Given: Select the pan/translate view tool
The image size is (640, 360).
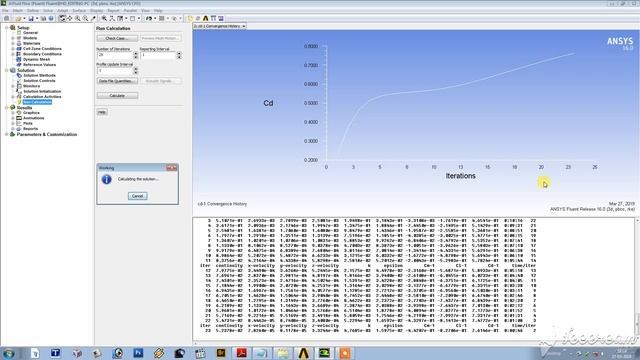Looking at the screenshot, I should click(70, 18).
